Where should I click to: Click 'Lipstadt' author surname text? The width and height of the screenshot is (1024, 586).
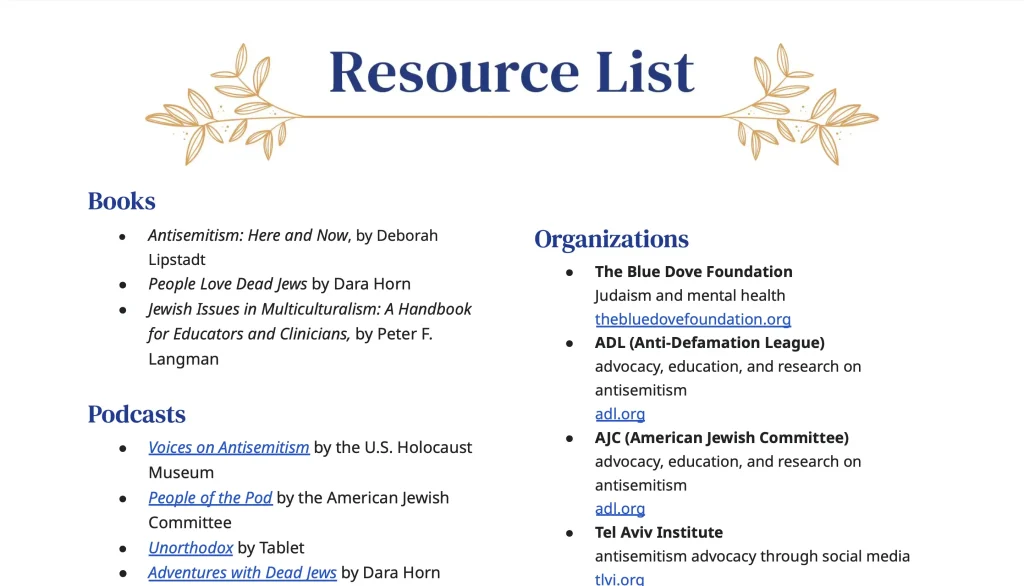tap(176, 260)
